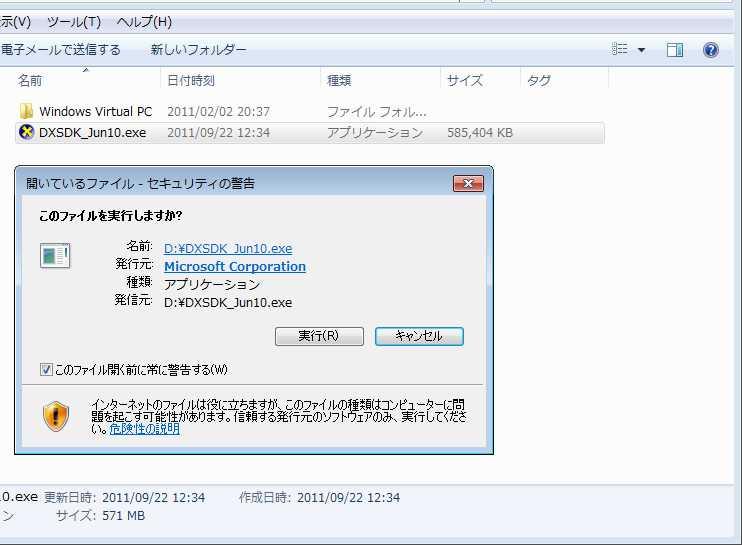Sort by the 日付時刻 column header
Viewport: 742px width, 545px height.
[x=191, y=80]
